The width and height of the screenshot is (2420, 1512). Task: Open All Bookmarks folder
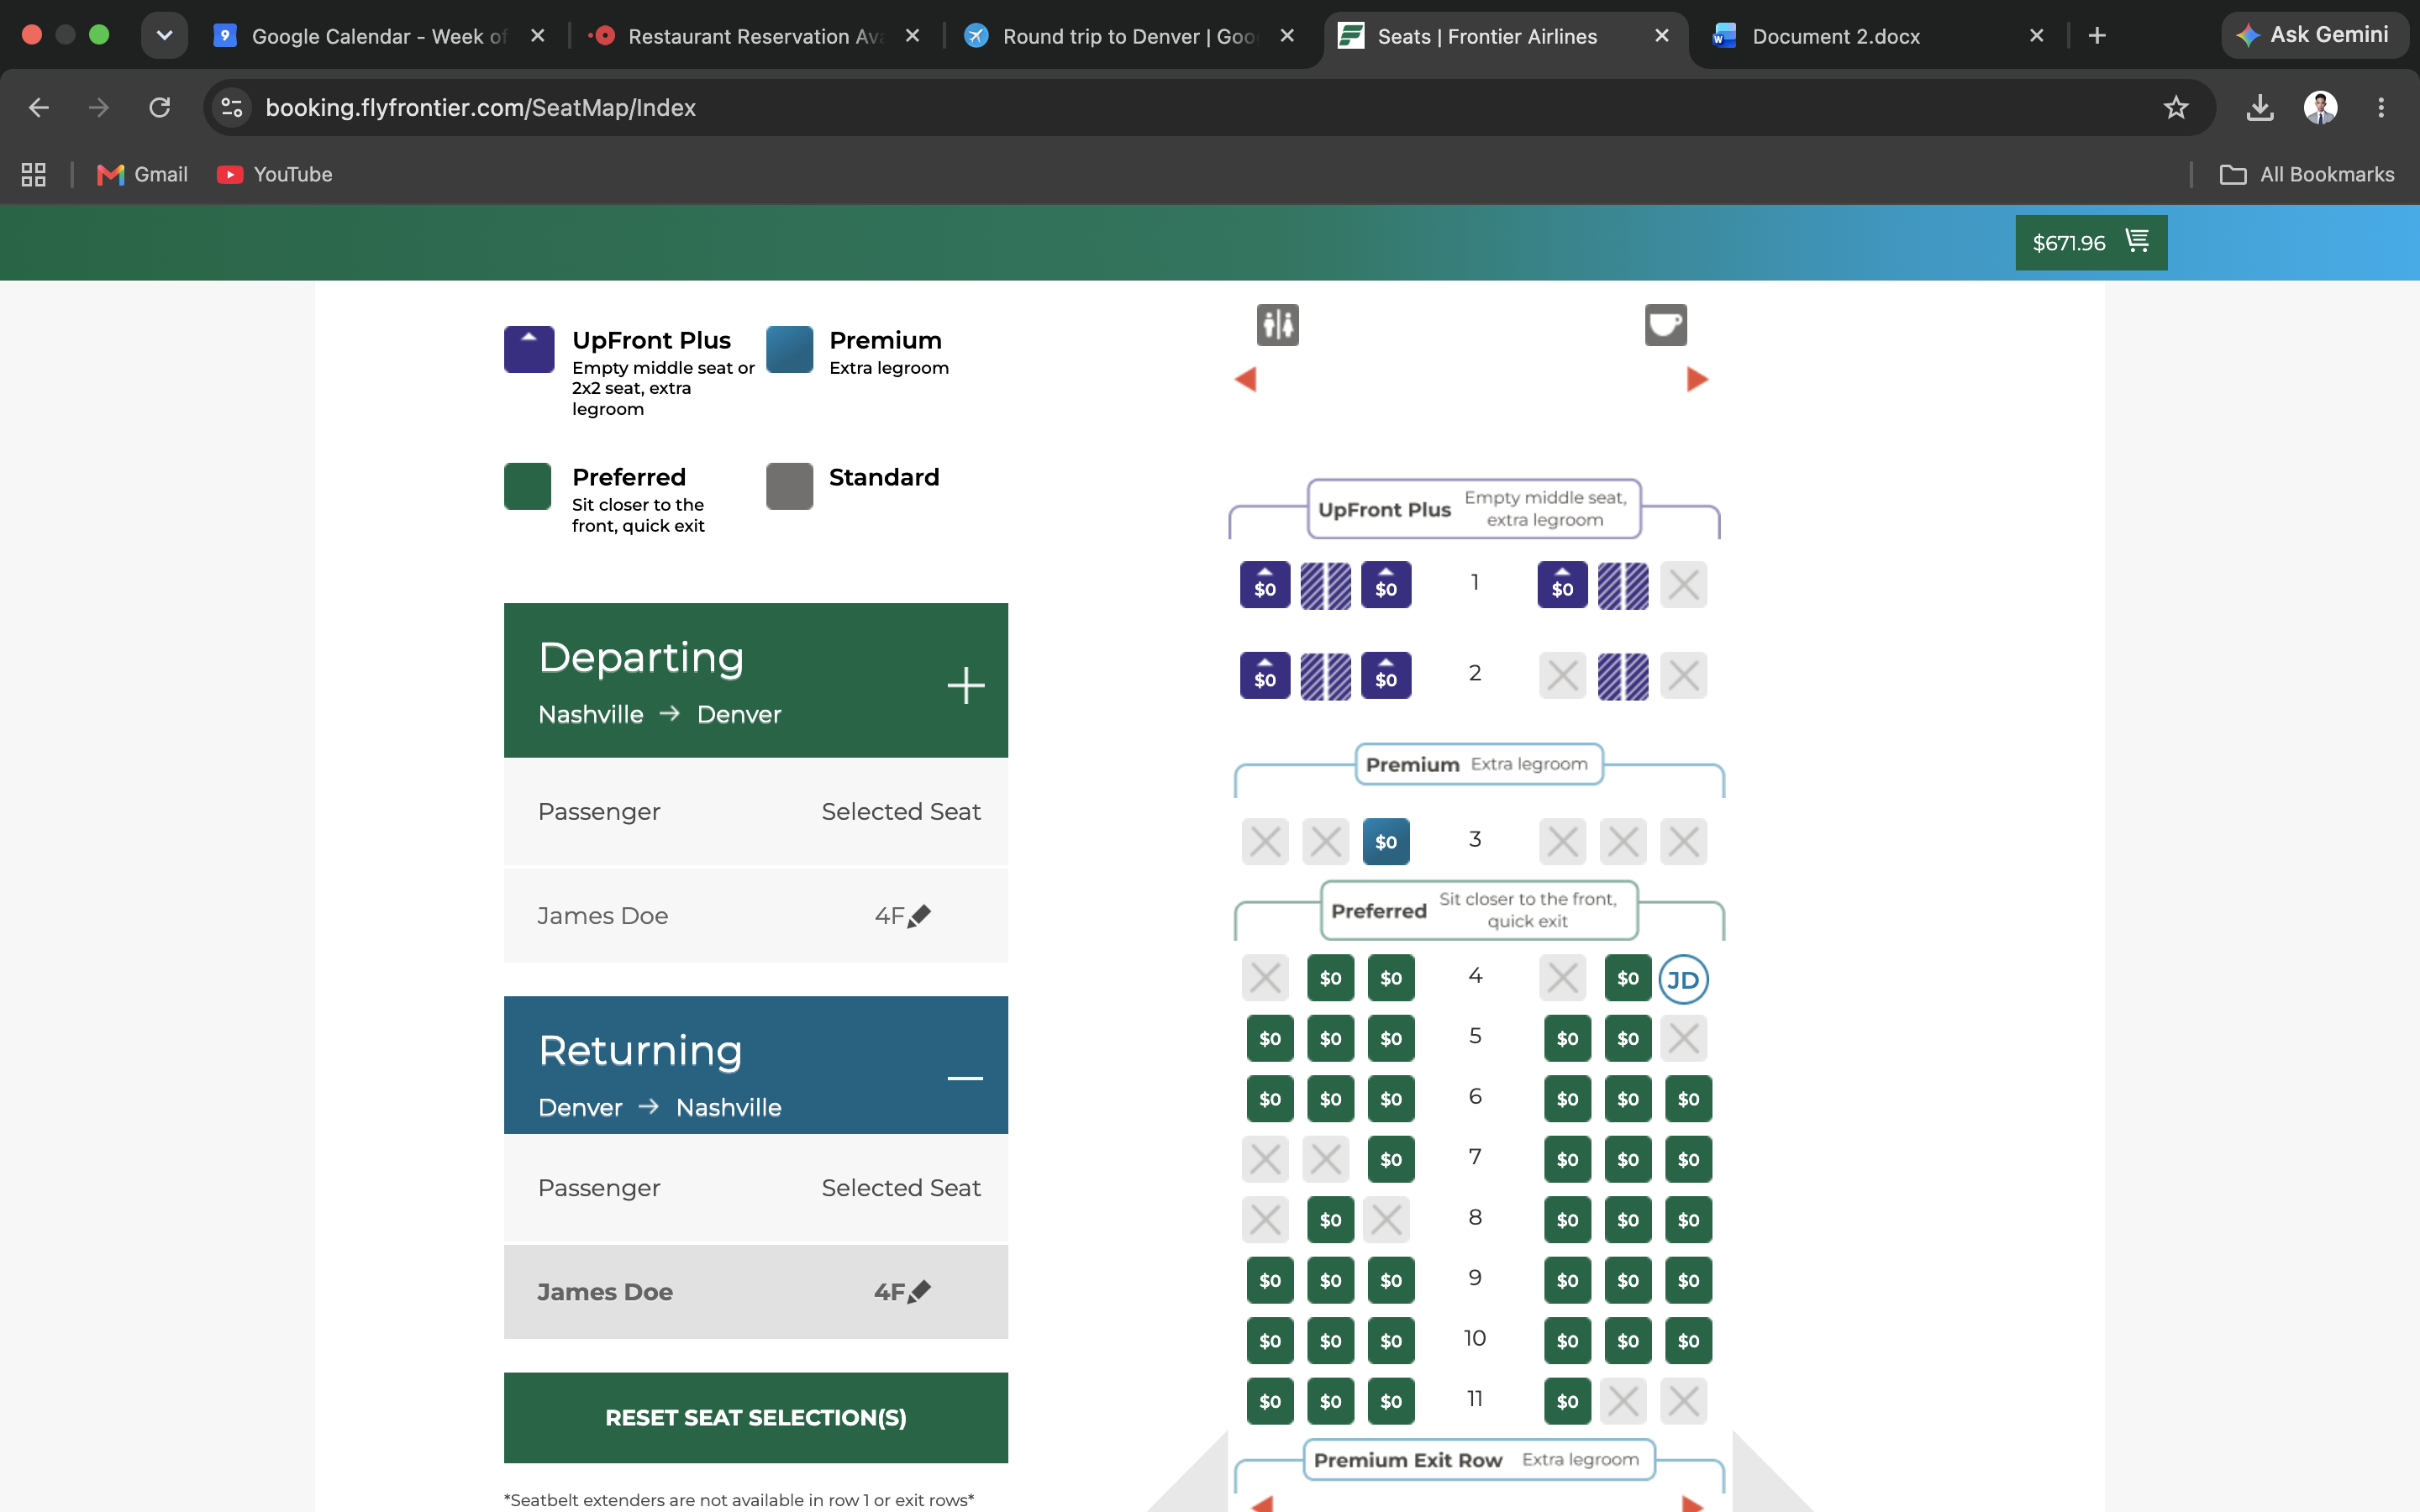click(x=2307, y=174)
